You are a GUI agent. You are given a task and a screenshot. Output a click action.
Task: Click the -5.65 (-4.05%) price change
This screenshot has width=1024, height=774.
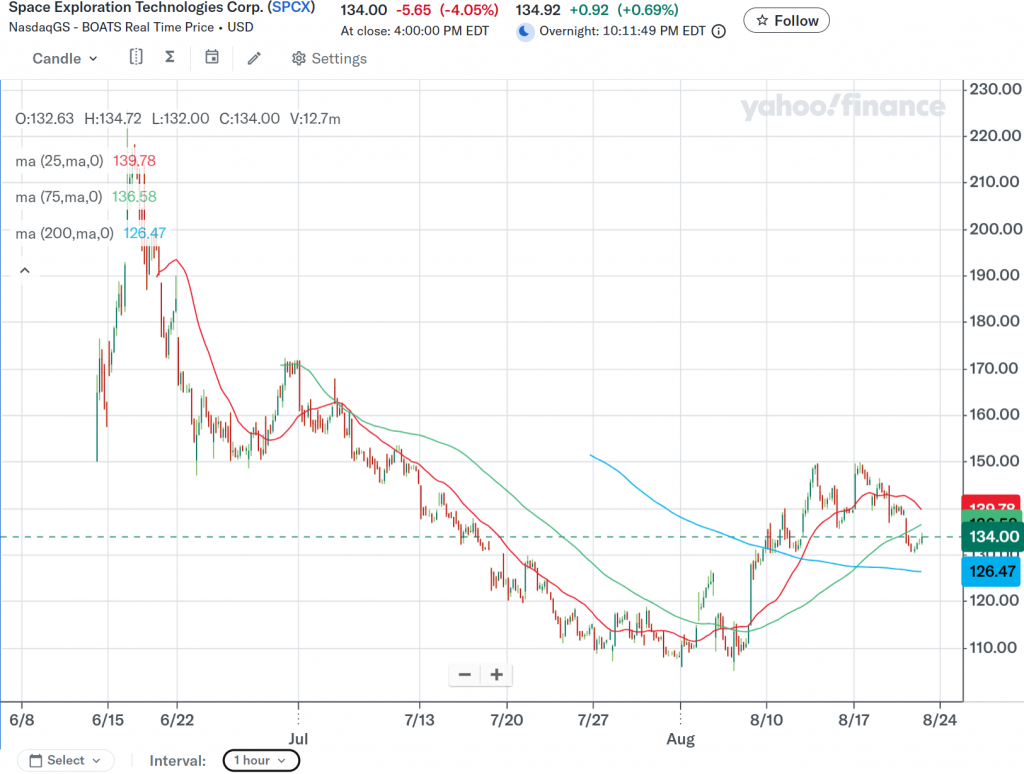tap(447, 10)
